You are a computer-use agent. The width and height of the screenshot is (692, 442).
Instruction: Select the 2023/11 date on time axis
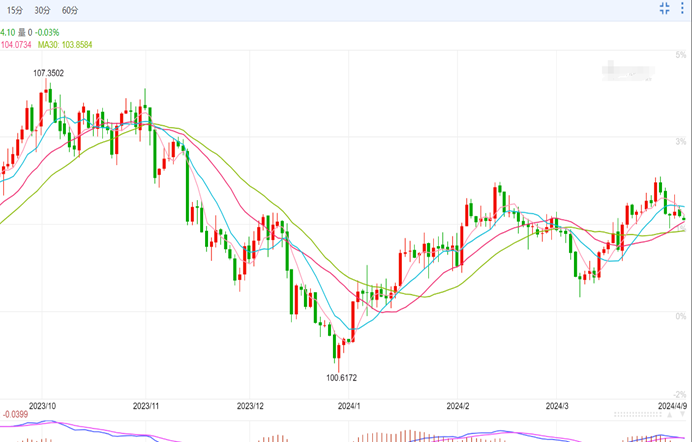[146, 407]
